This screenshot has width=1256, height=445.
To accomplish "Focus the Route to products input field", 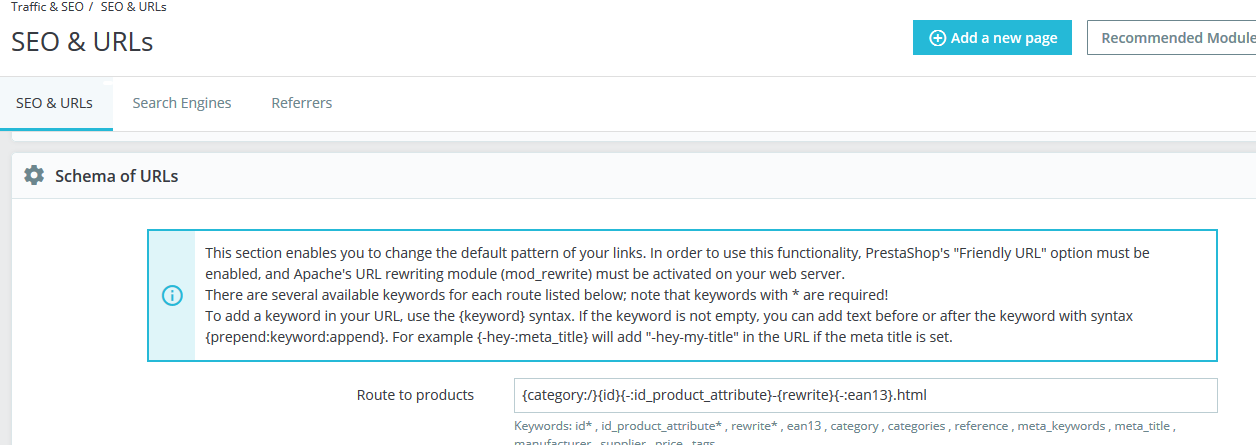I will click(x=866, y=395).
